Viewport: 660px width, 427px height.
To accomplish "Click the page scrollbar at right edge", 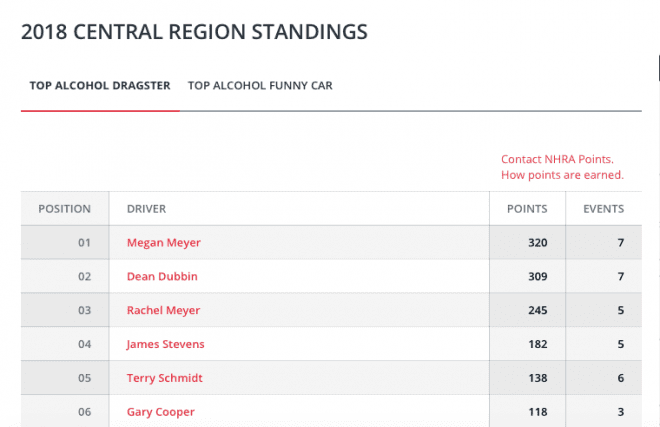I will tap(658, 67).
